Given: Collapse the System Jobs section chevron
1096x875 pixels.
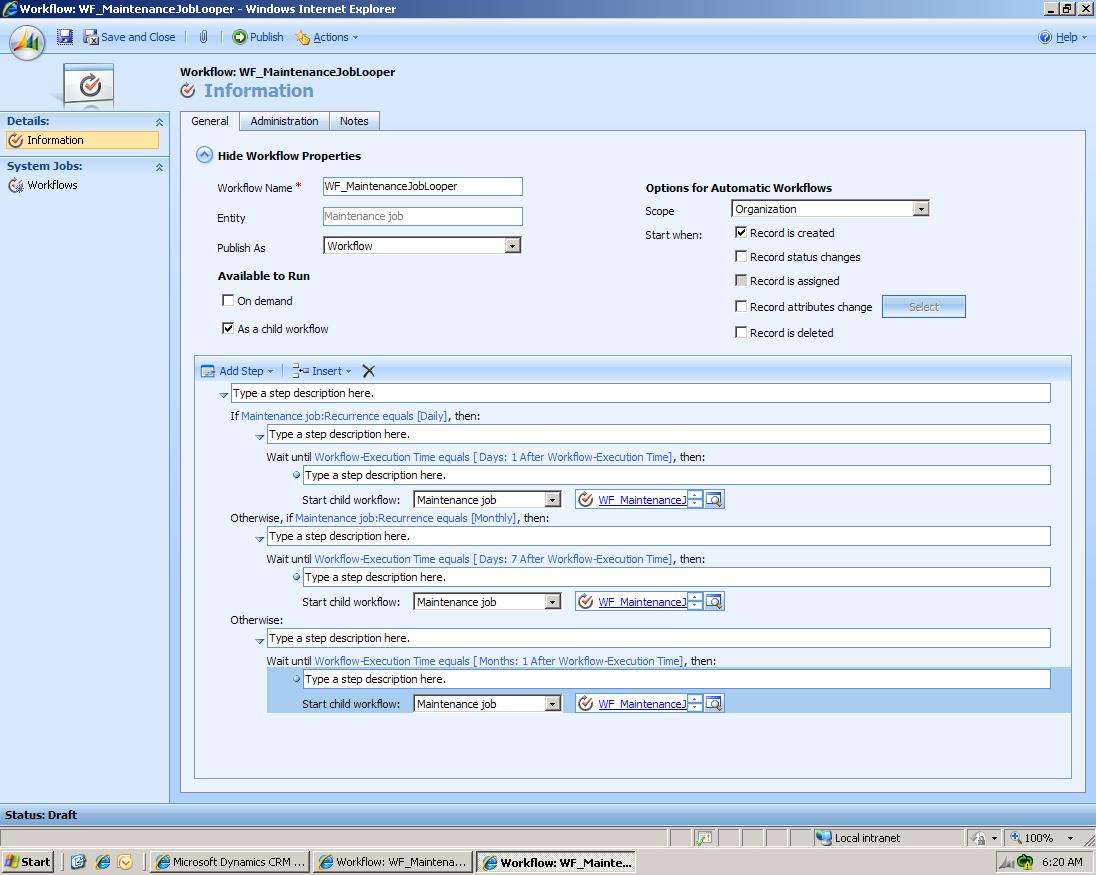Looking at the screenshot, I should pos(159,167).
